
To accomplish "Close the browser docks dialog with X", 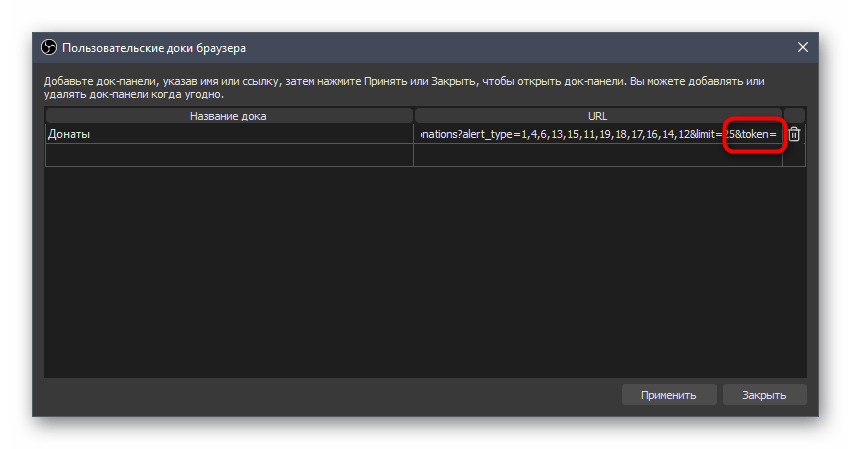I will tap(802, 47).
